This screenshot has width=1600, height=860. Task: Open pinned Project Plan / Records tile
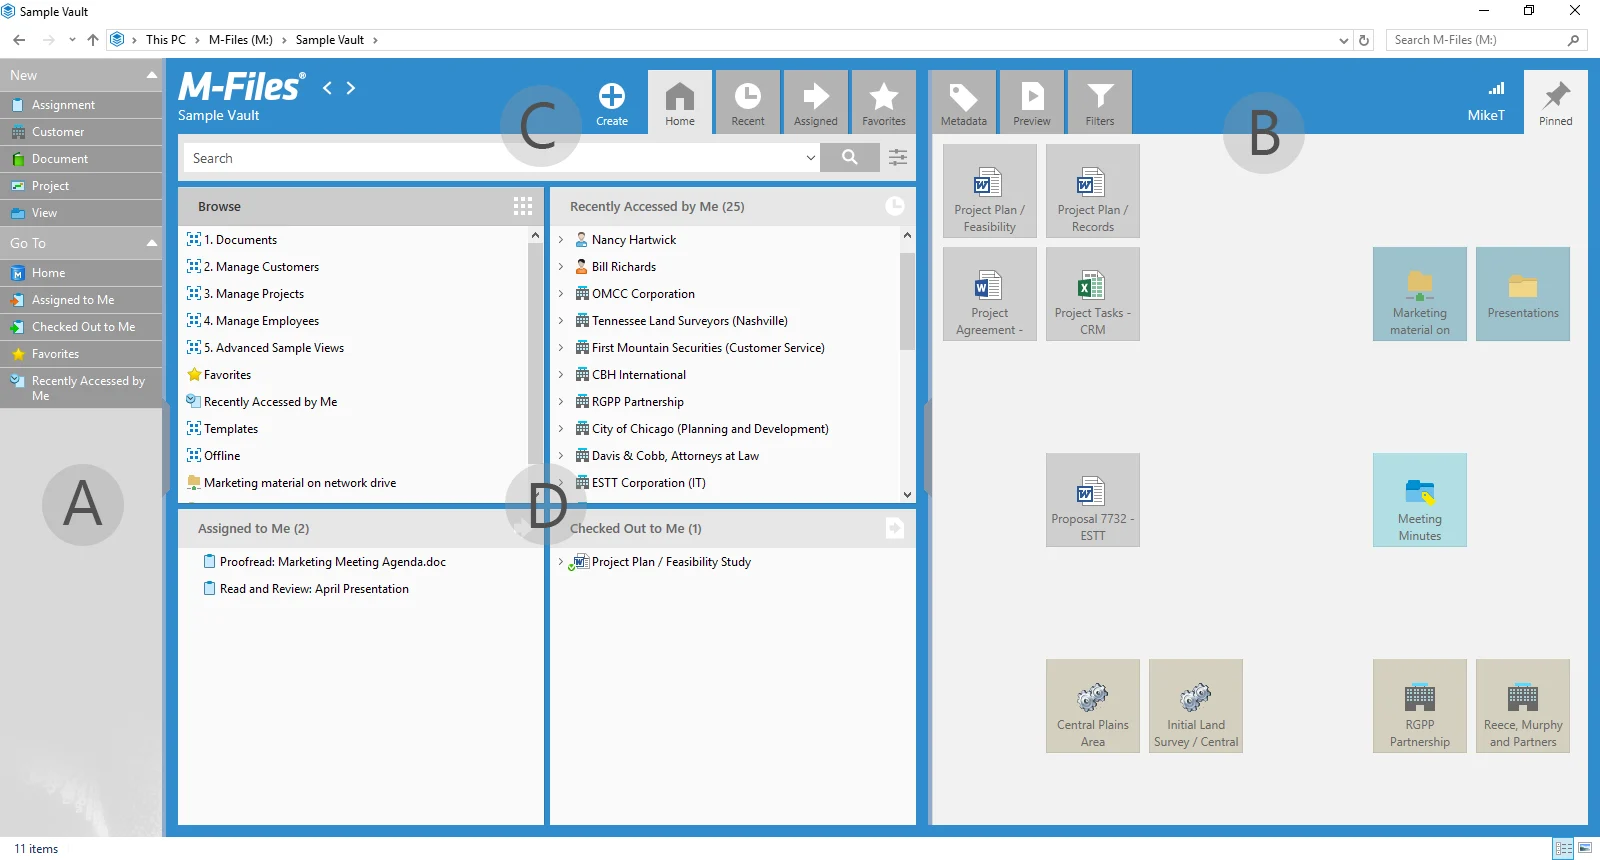click(x=1093, y=191)
